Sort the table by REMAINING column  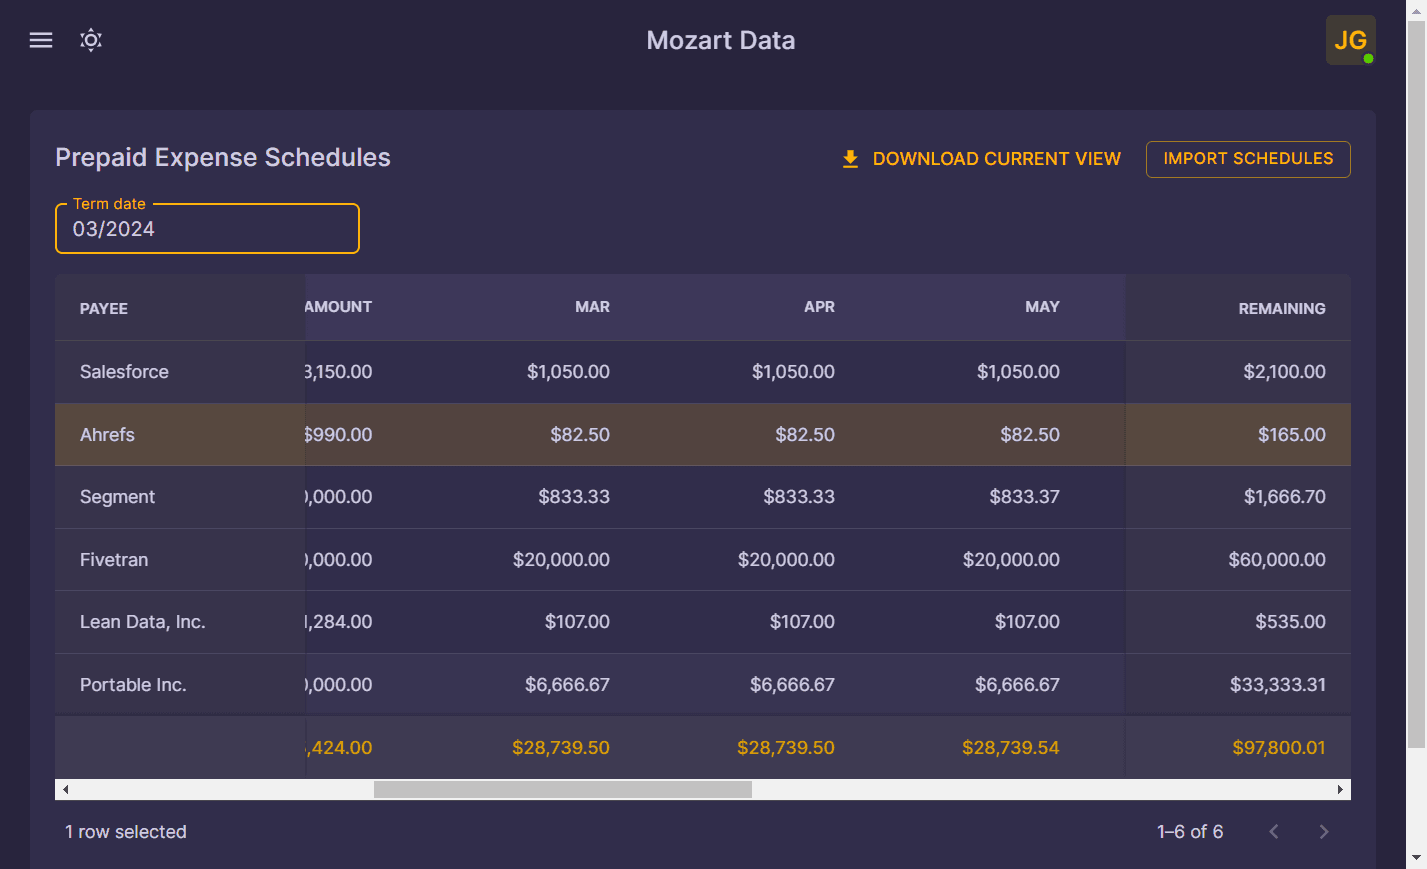(x=1282, y=308)
